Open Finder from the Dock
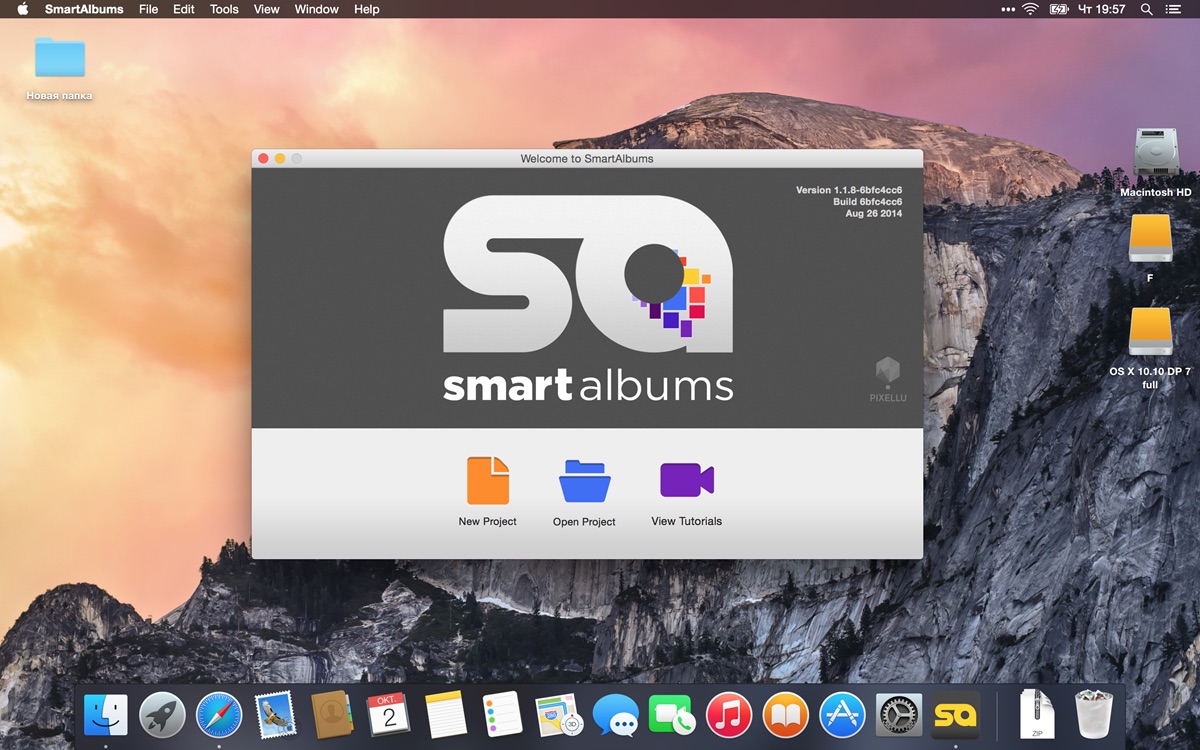Screen dimensions: 1200x750 tap(105, 715)
